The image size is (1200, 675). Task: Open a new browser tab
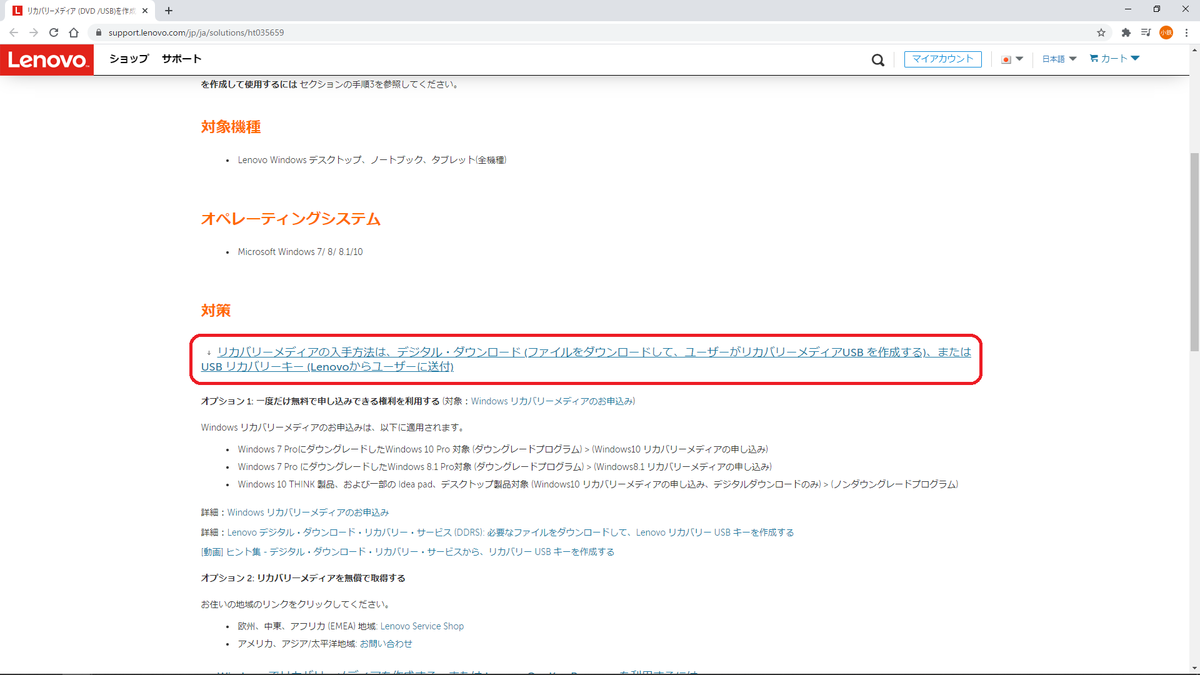click(x=168, y=10)
